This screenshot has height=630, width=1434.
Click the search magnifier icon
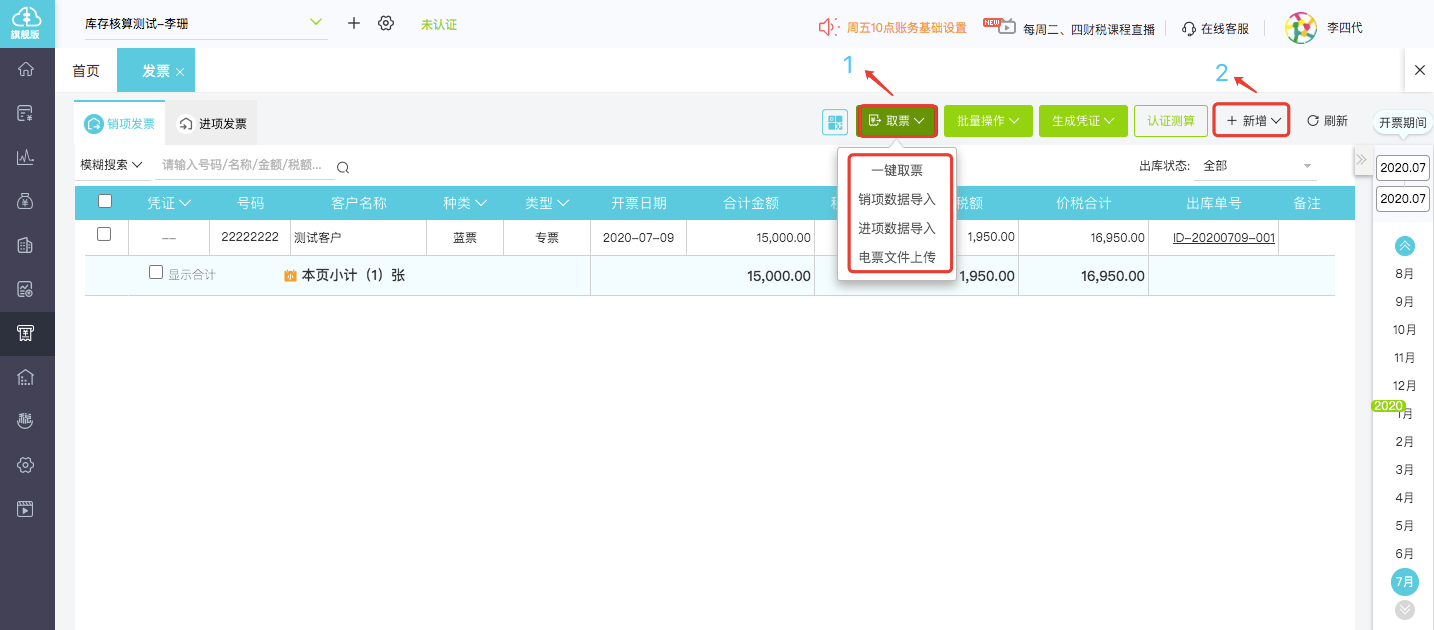click(x=343, y=168)
